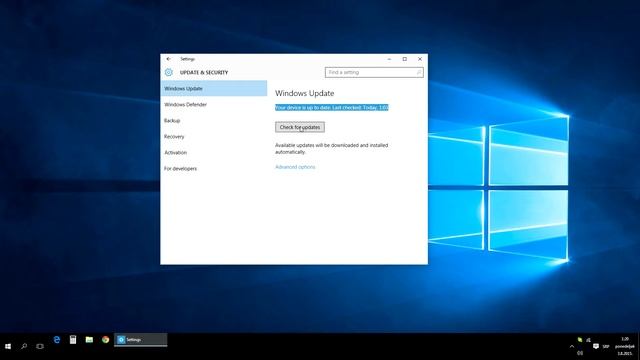The image size is (640, 360).
Task: Click the Available updates description text
Action: point(331,149)
